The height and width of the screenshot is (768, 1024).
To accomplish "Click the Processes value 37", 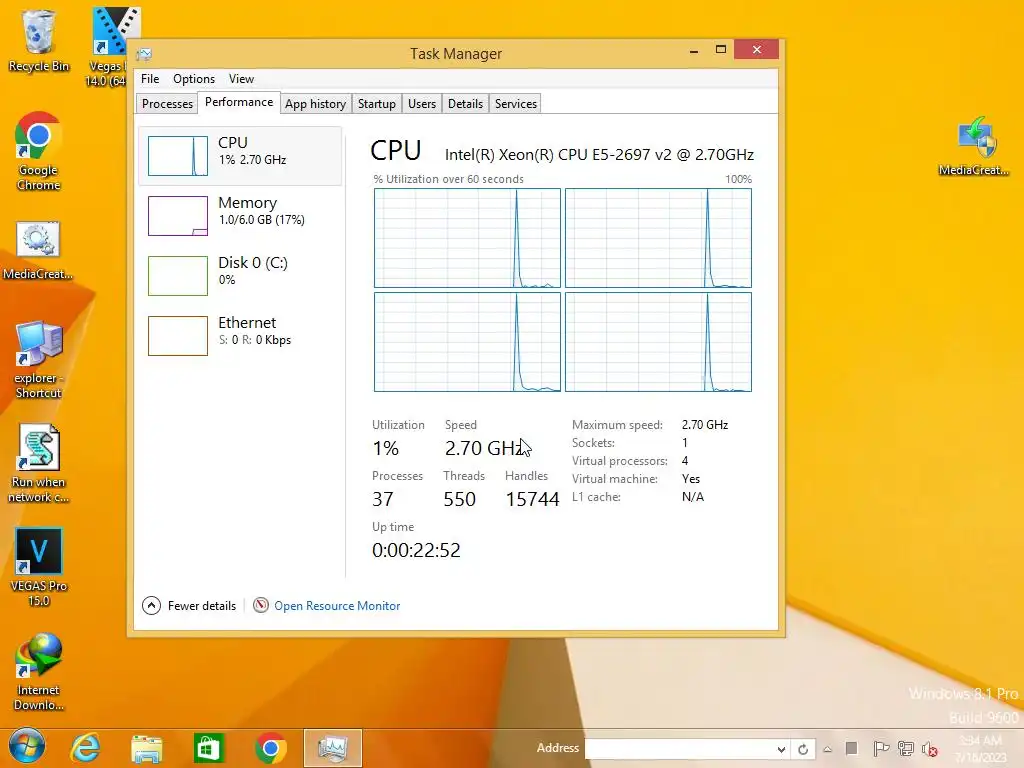I will 383,499.
